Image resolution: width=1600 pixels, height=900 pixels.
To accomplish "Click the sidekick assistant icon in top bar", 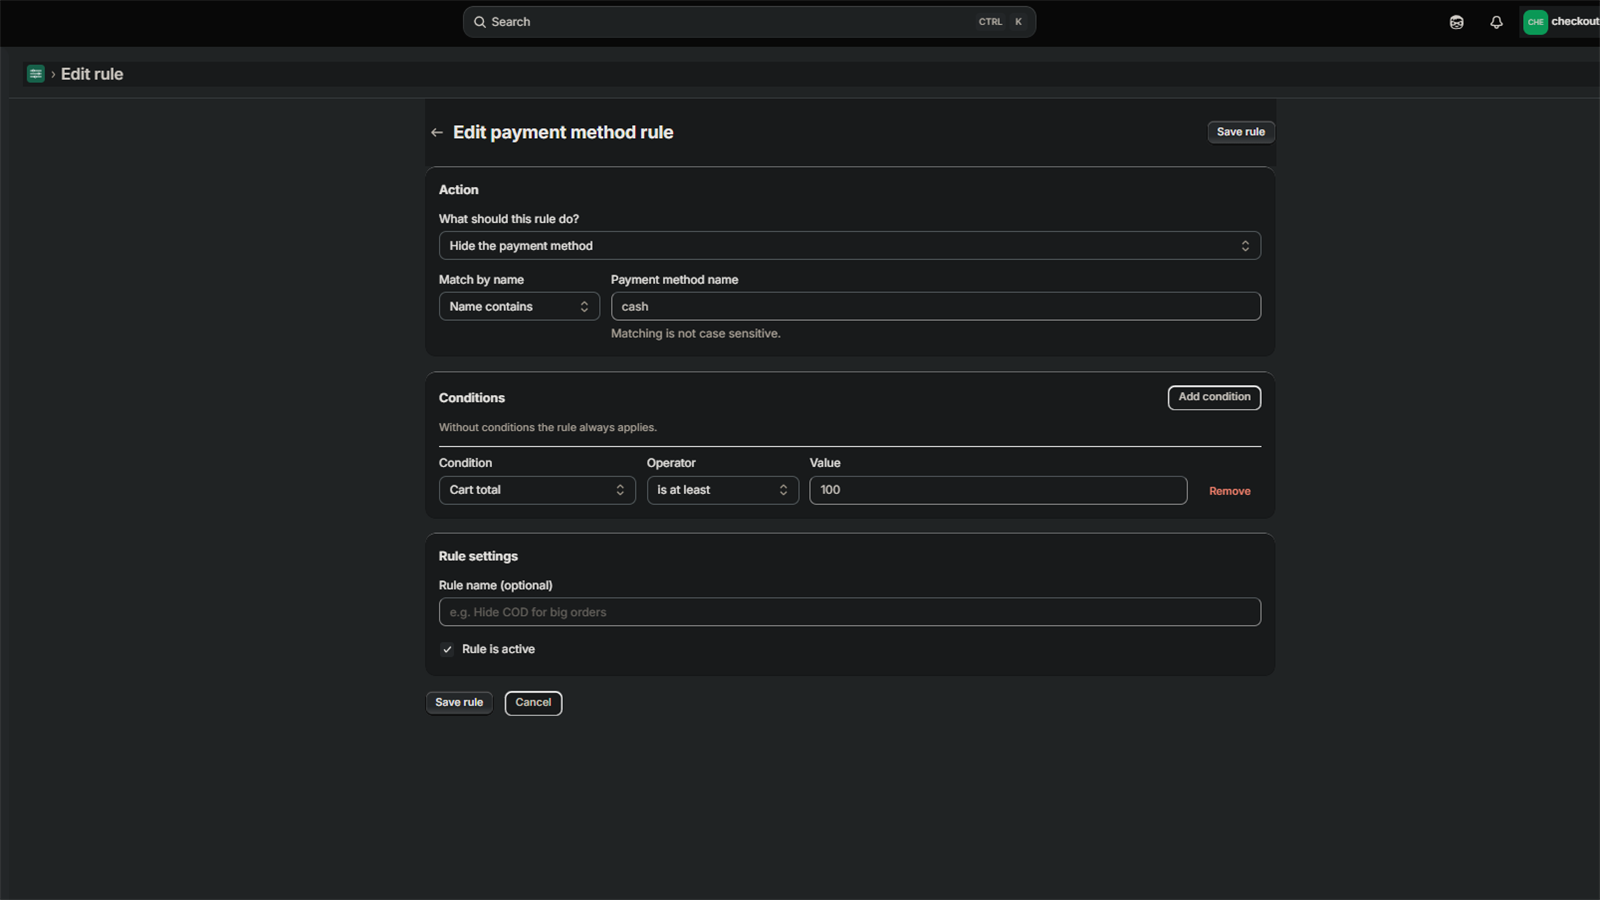I will click(x=1456, y=22).
